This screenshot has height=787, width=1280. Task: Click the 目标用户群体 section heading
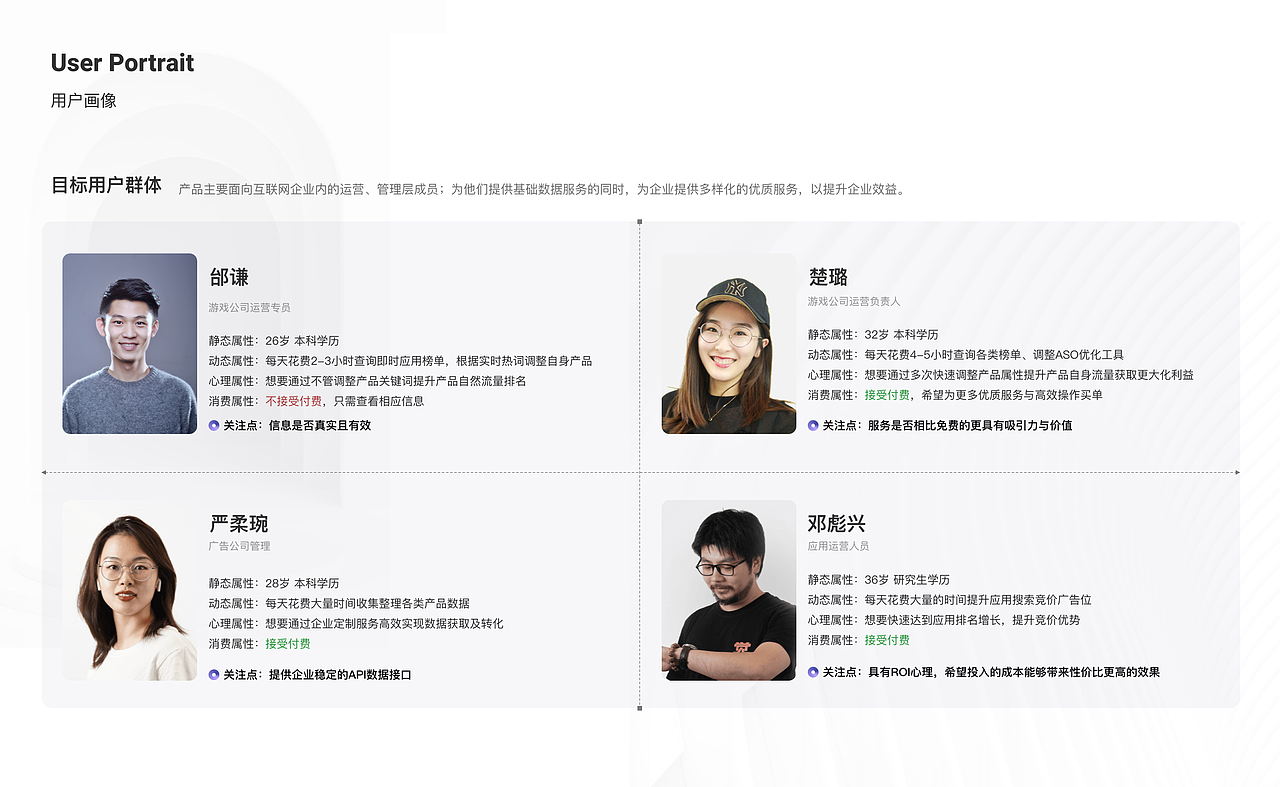[105, 183]
